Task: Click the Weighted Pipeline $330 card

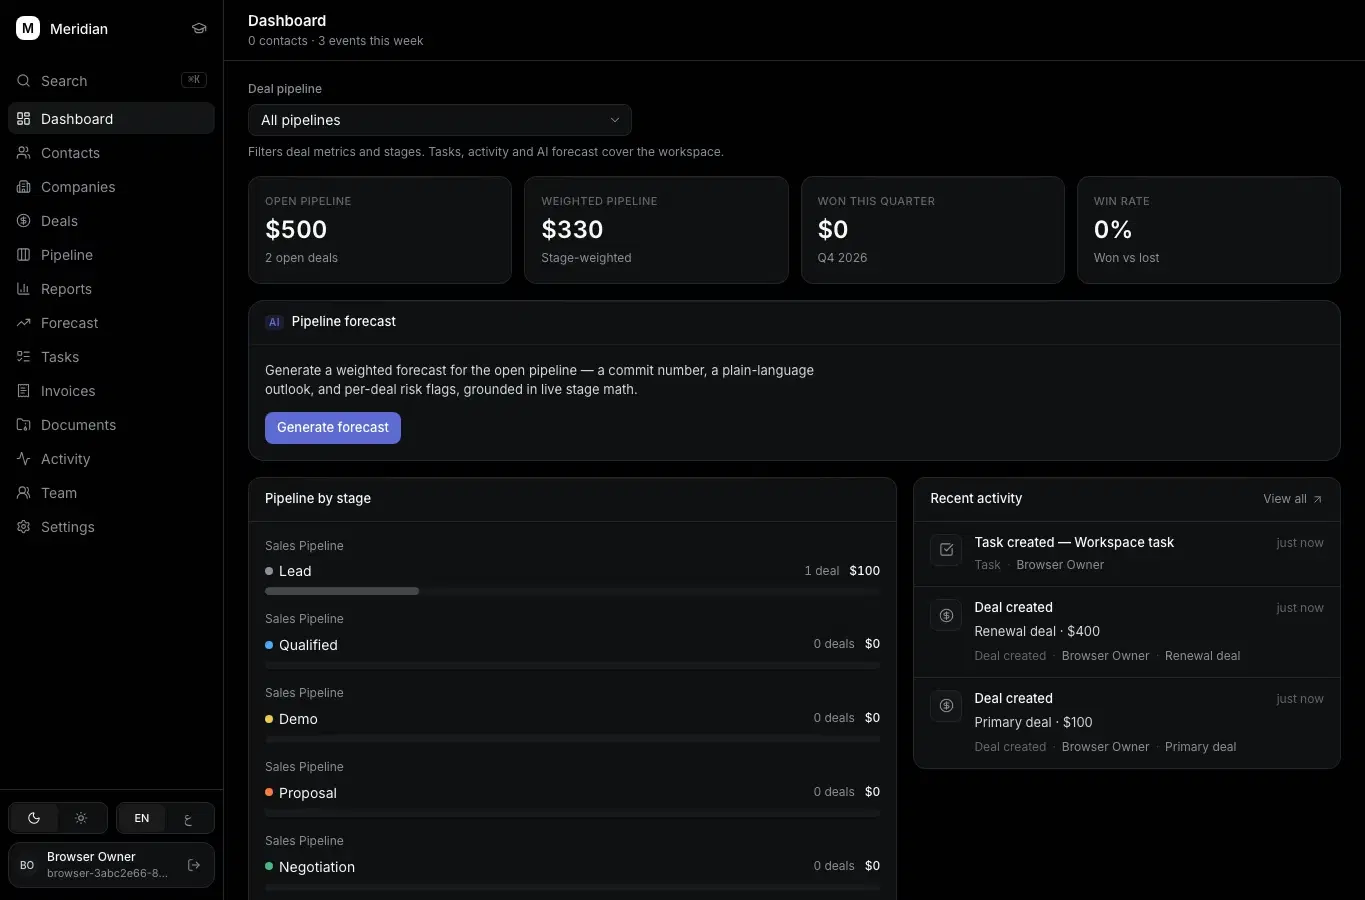Action: 656,230
